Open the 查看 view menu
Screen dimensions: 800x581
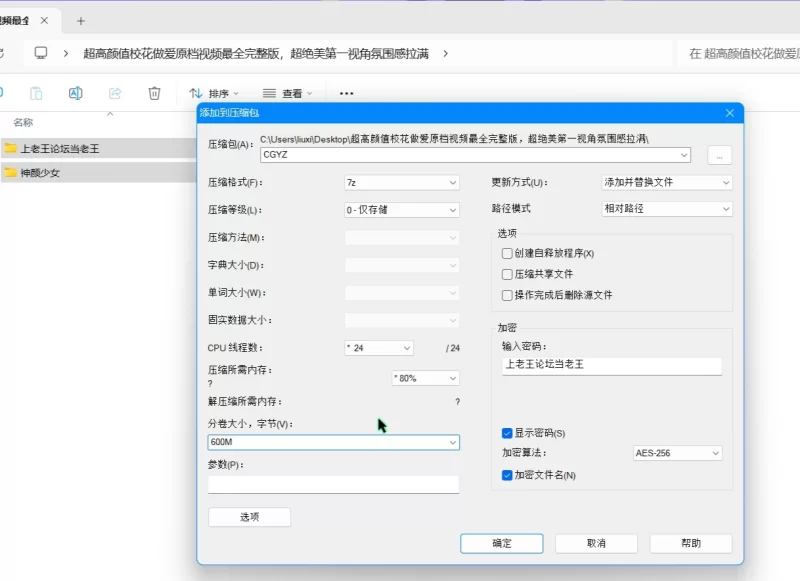point(287,93)
